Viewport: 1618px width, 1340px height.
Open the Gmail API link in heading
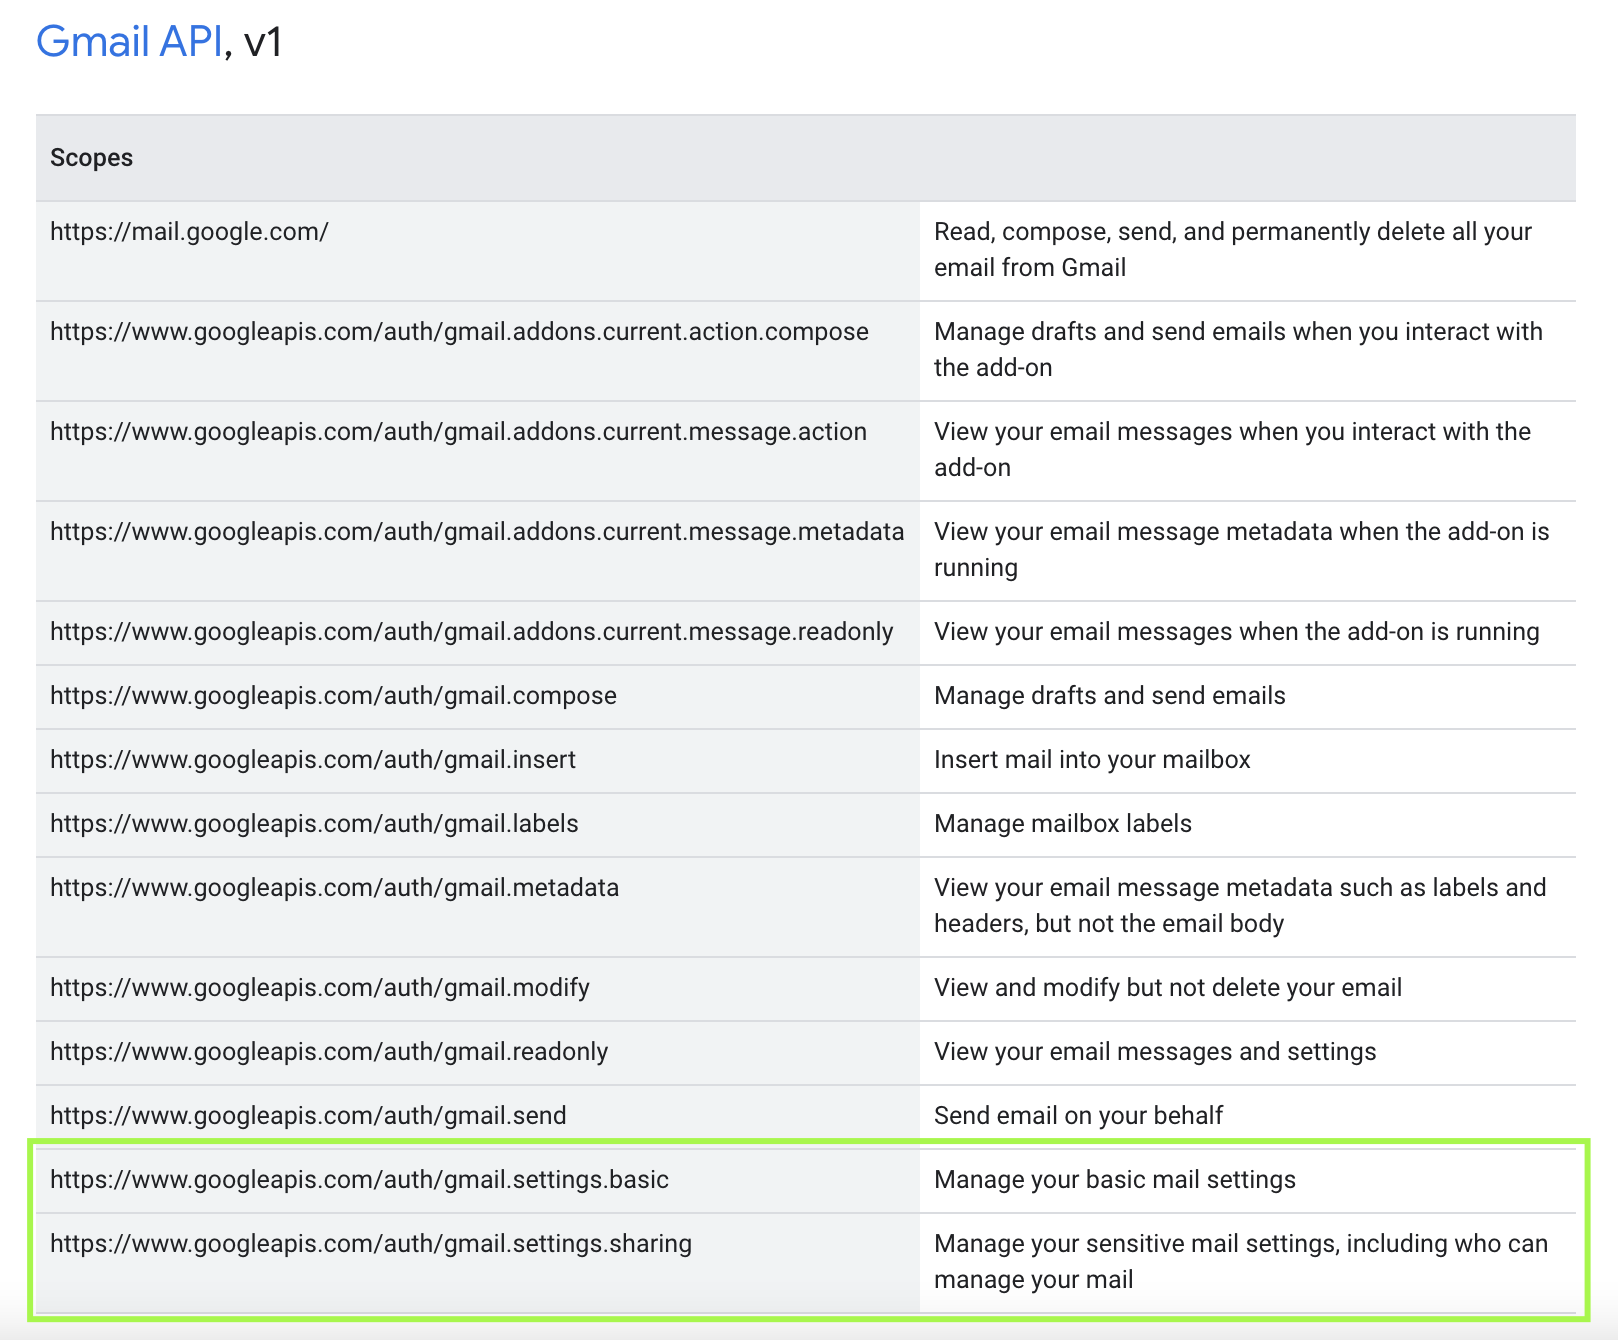point(129,42)
